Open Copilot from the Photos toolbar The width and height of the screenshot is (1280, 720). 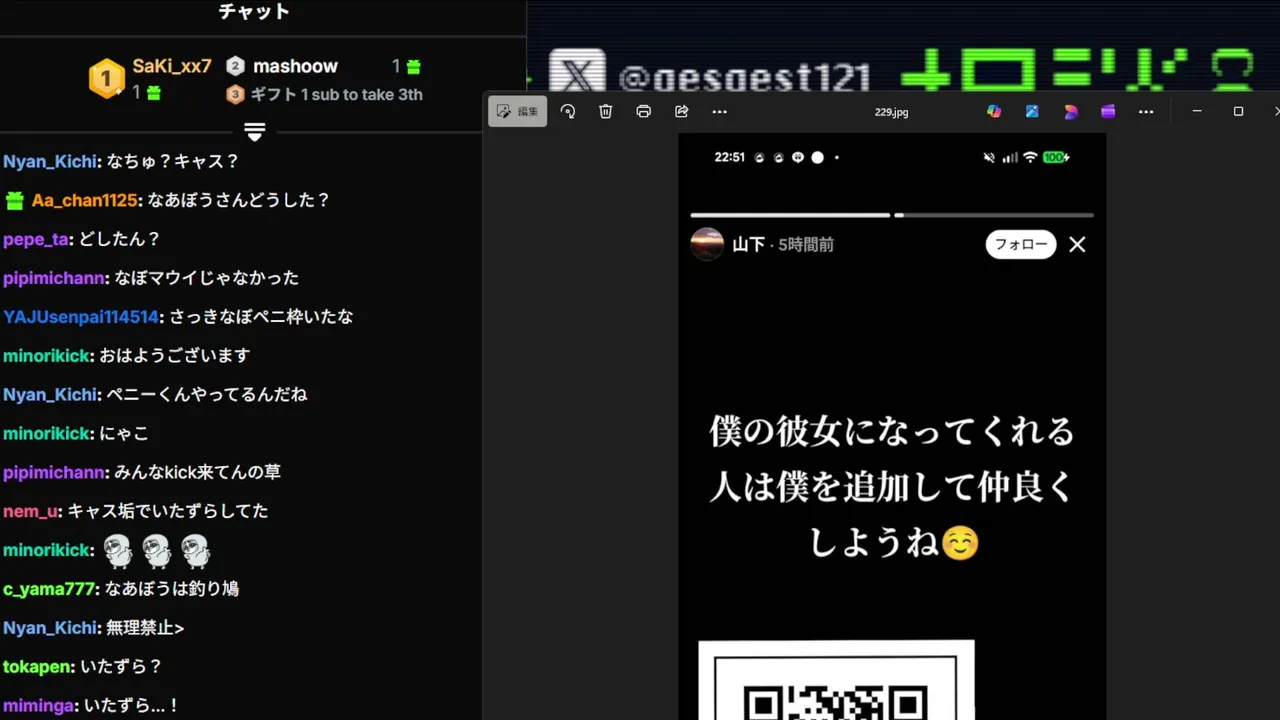click(x=994, y=111)
